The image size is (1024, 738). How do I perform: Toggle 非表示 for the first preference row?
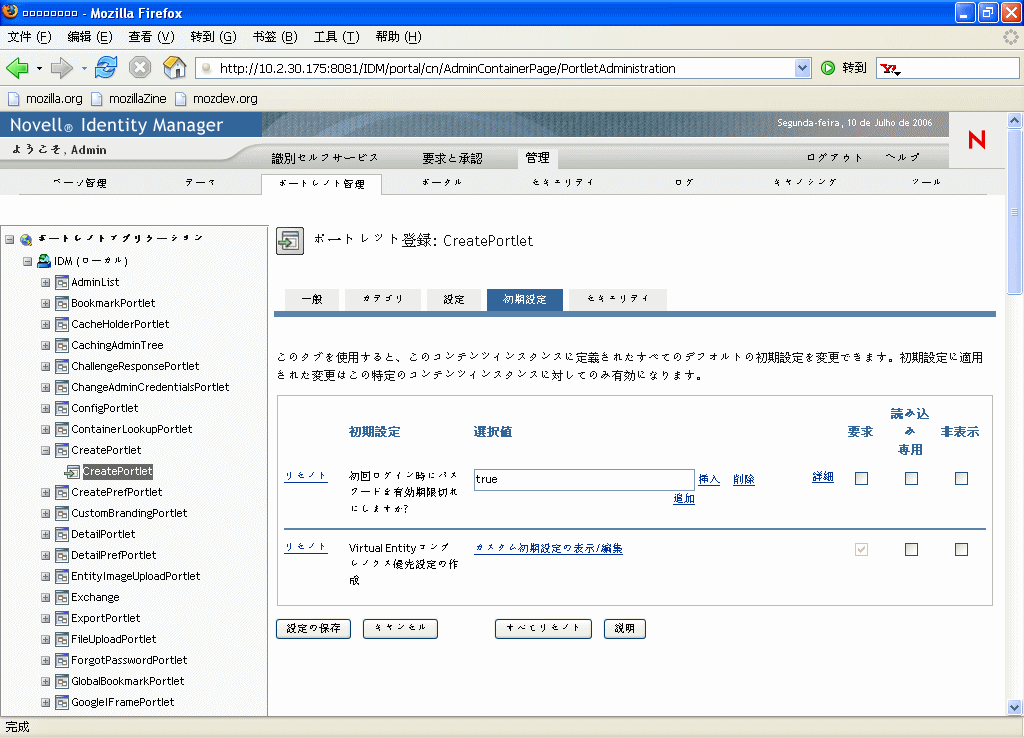coord(961,478)
